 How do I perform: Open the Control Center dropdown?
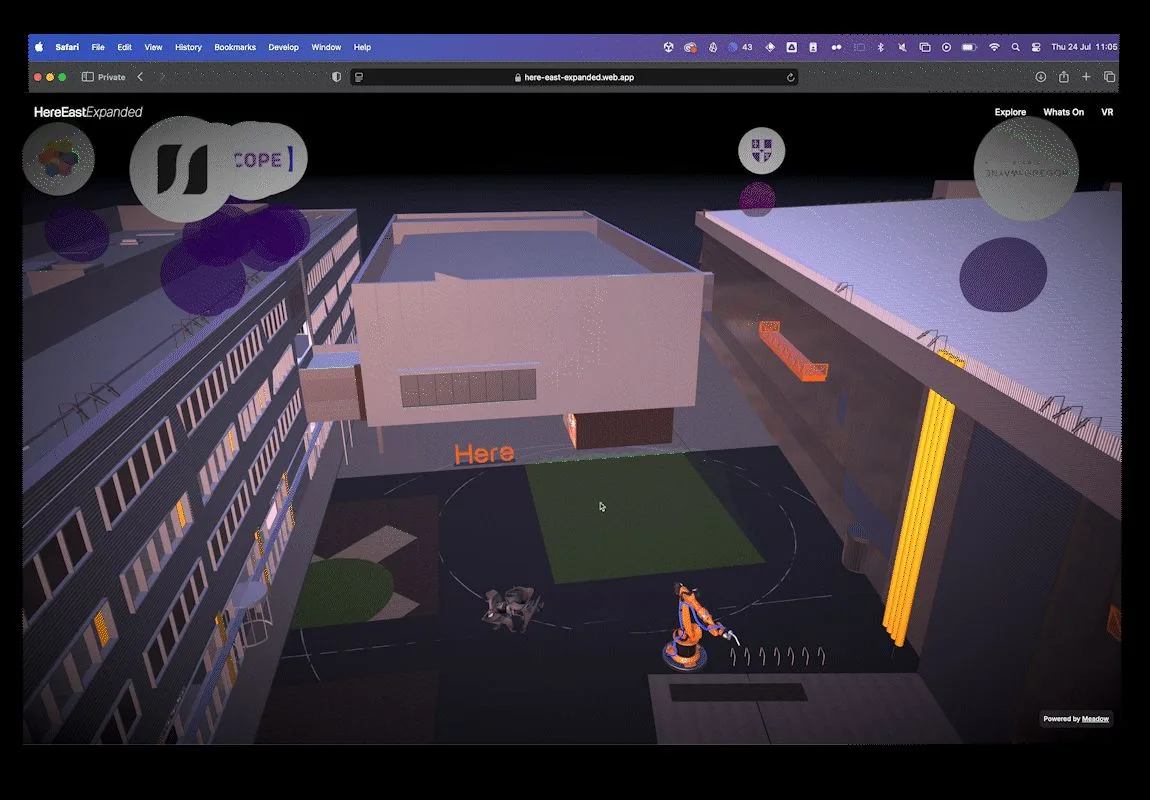(x=1037, y=47)
